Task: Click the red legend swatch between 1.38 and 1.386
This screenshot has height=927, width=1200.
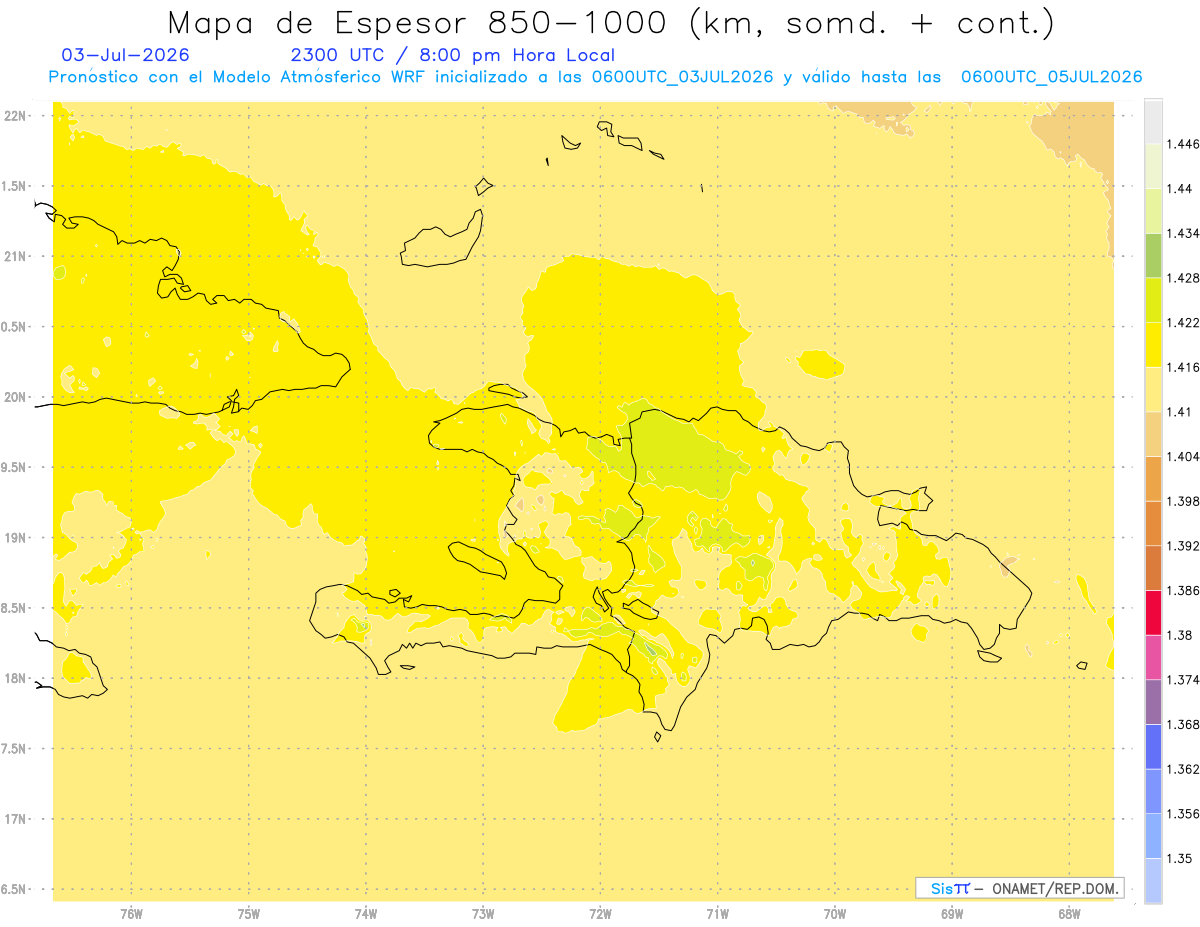Action: coord(1153,613)
